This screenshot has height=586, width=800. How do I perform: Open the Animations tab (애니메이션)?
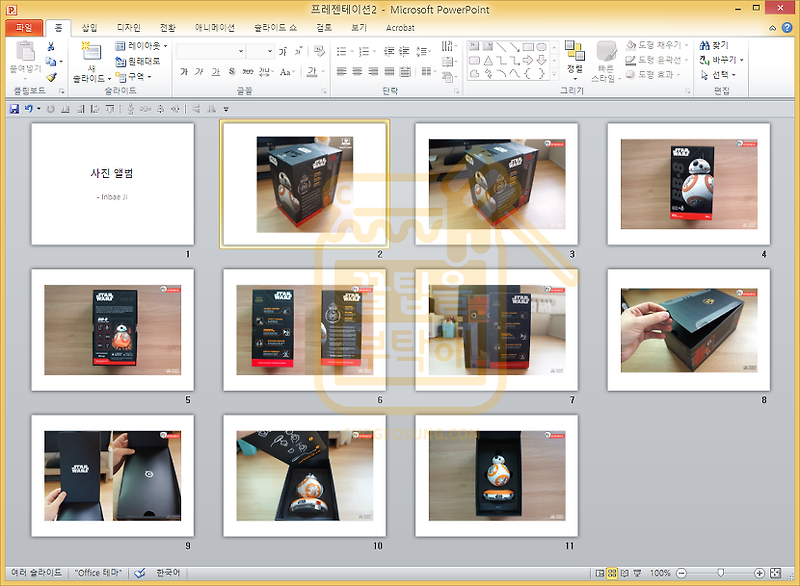pyautogui.click(x=215, y=28)
